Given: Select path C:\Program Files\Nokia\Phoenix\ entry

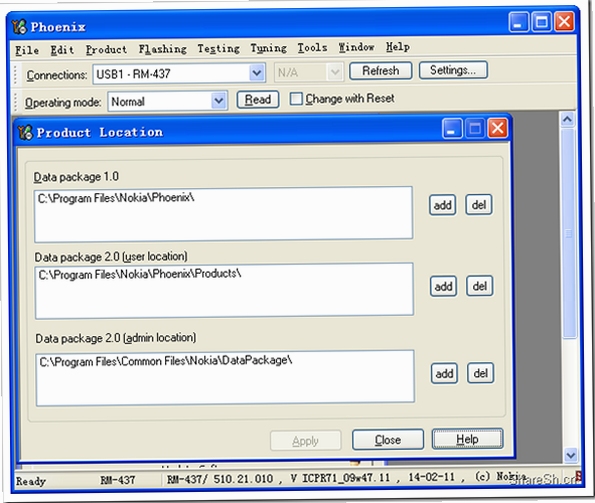Looking at the screenshot, I should click(116, 198).
